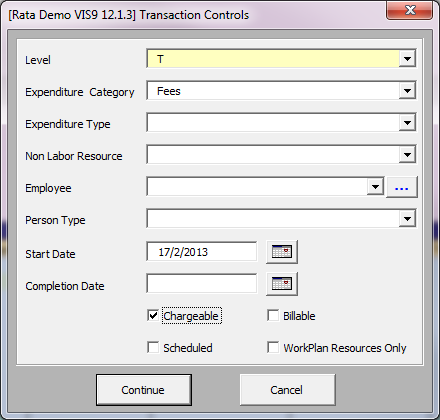Expand the Expenditure Type dropdown list
Viewport: 440px width, 420px height.
407,123
